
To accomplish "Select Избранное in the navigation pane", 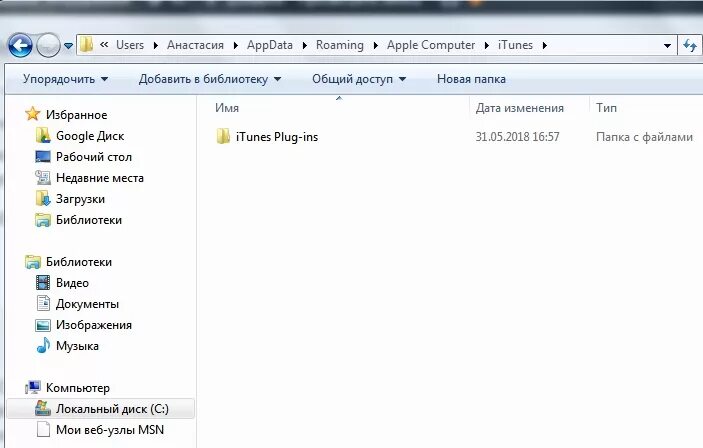I will pyautogui.click(x=77, y=115).
